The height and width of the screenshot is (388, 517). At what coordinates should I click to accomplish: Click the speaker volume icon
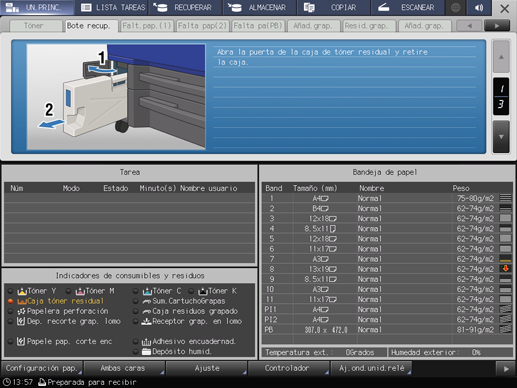tap(479, 7)
